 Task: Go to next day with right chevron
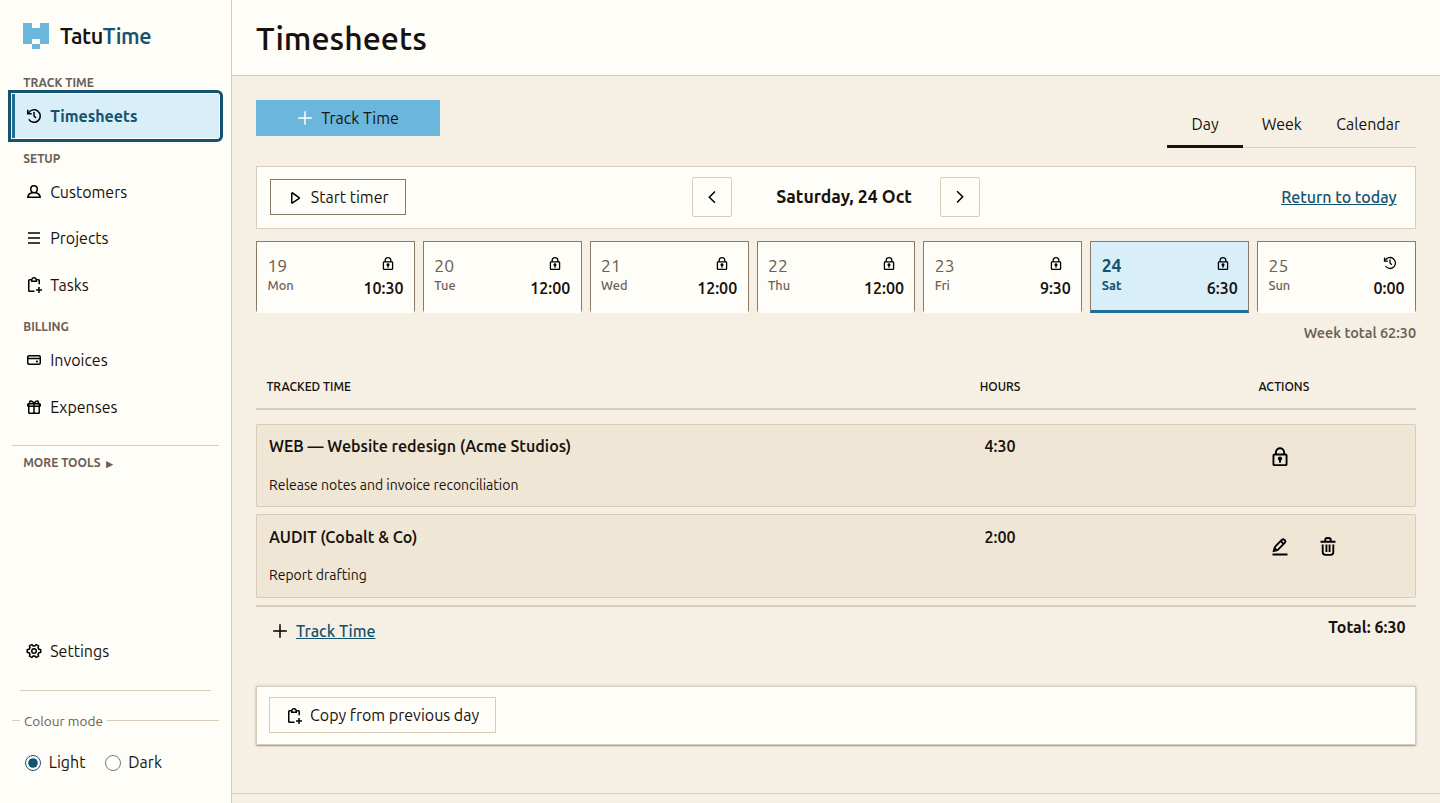960,197
